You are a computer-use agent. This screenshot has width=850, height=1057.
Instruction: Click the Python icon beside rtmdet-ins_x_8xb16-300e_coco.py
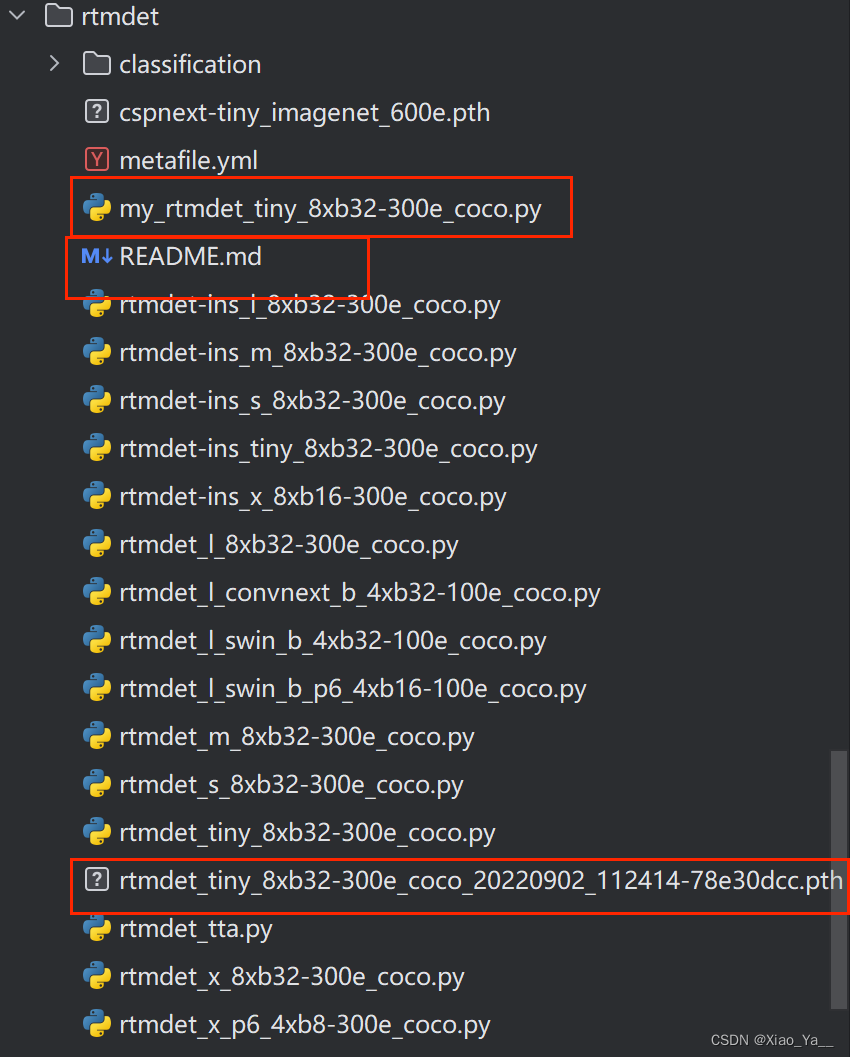point(96,496)
